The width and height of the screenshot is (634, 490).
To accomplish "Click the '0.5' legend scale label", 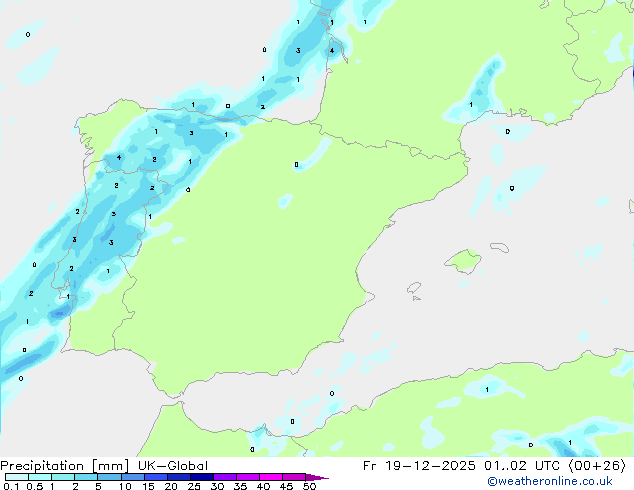I will 35,486.
